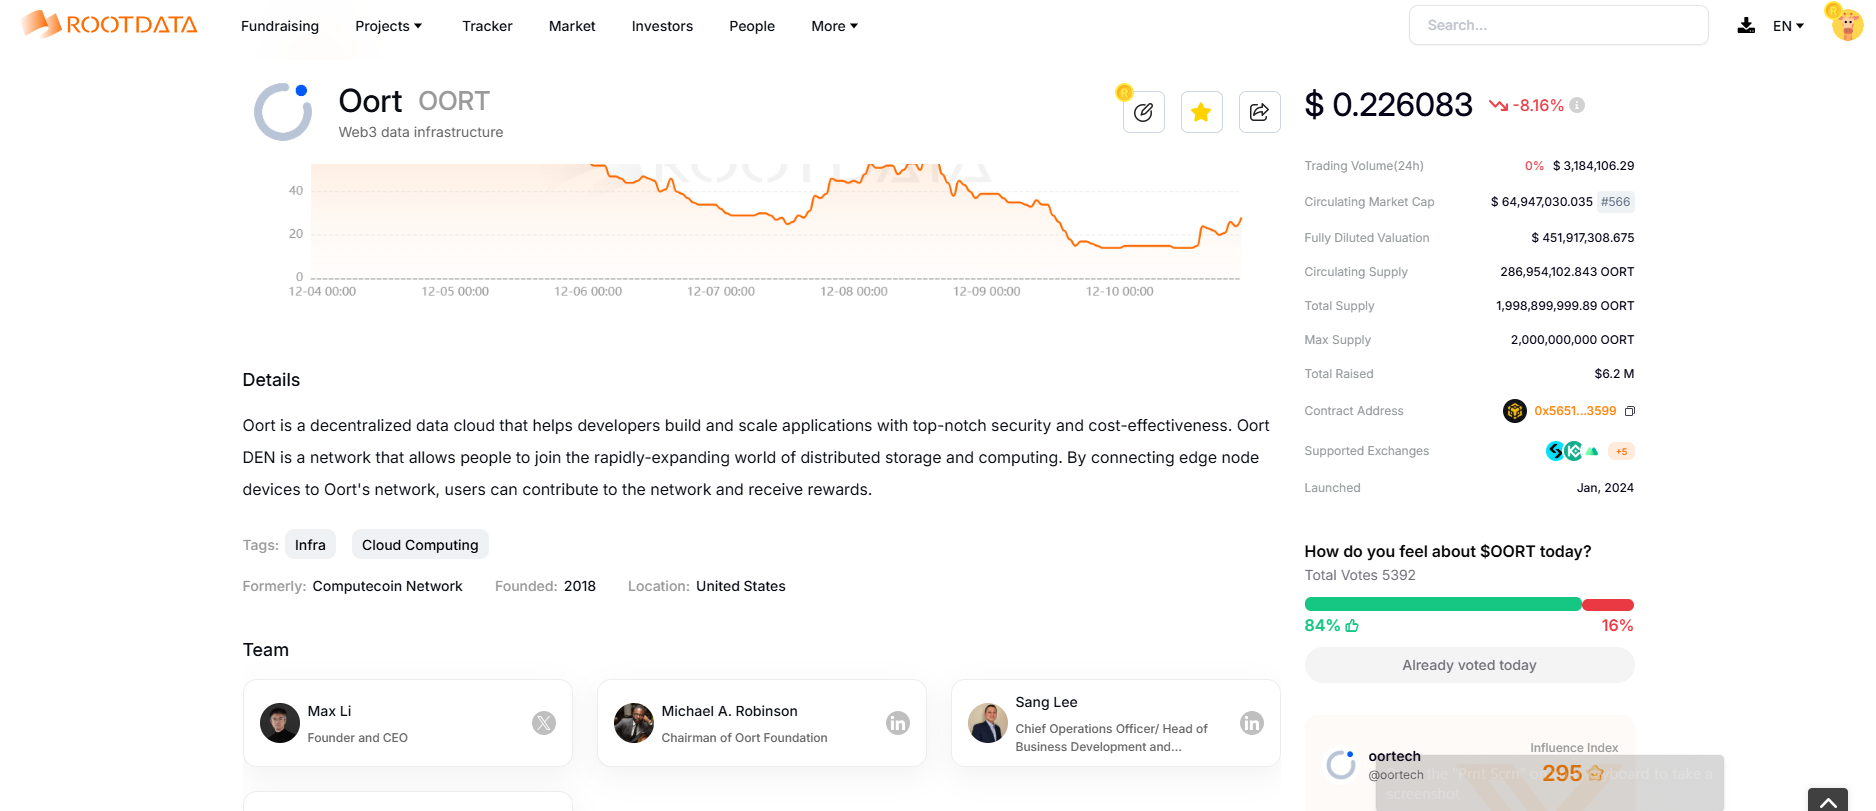Screen dimensions: 1876x811
Task: Open the third supported exchange icon
Action: [1592, 451]
